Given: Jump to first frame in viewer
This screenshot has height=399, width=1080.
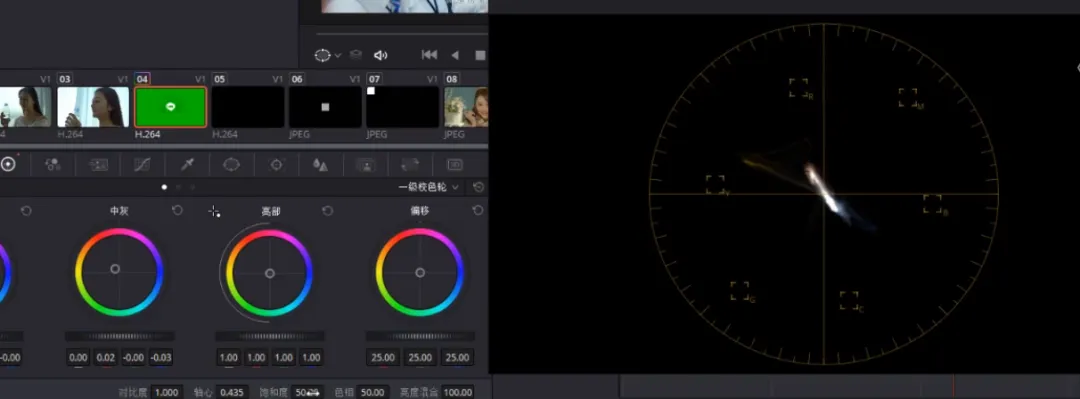Looking at the screenshot, I should [x=429, y=55].
